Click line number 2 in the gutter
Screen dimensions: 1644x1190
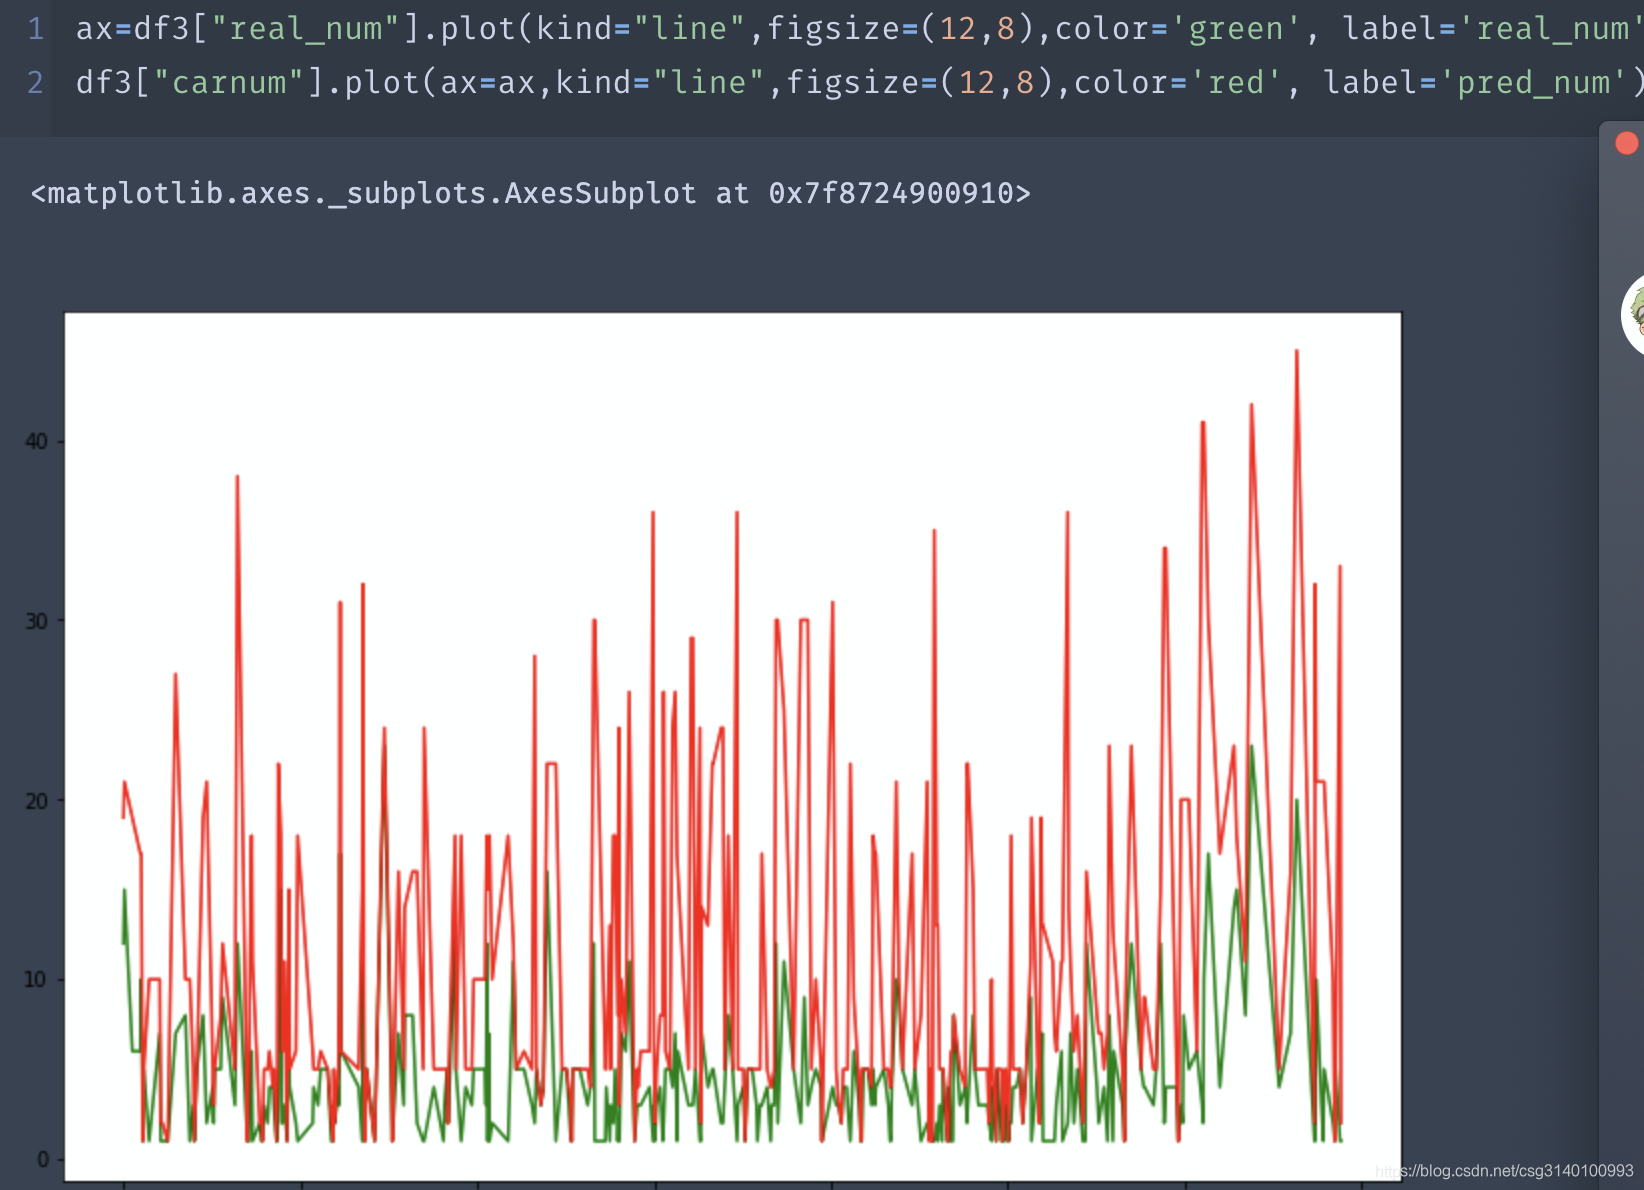pos(36,83)
